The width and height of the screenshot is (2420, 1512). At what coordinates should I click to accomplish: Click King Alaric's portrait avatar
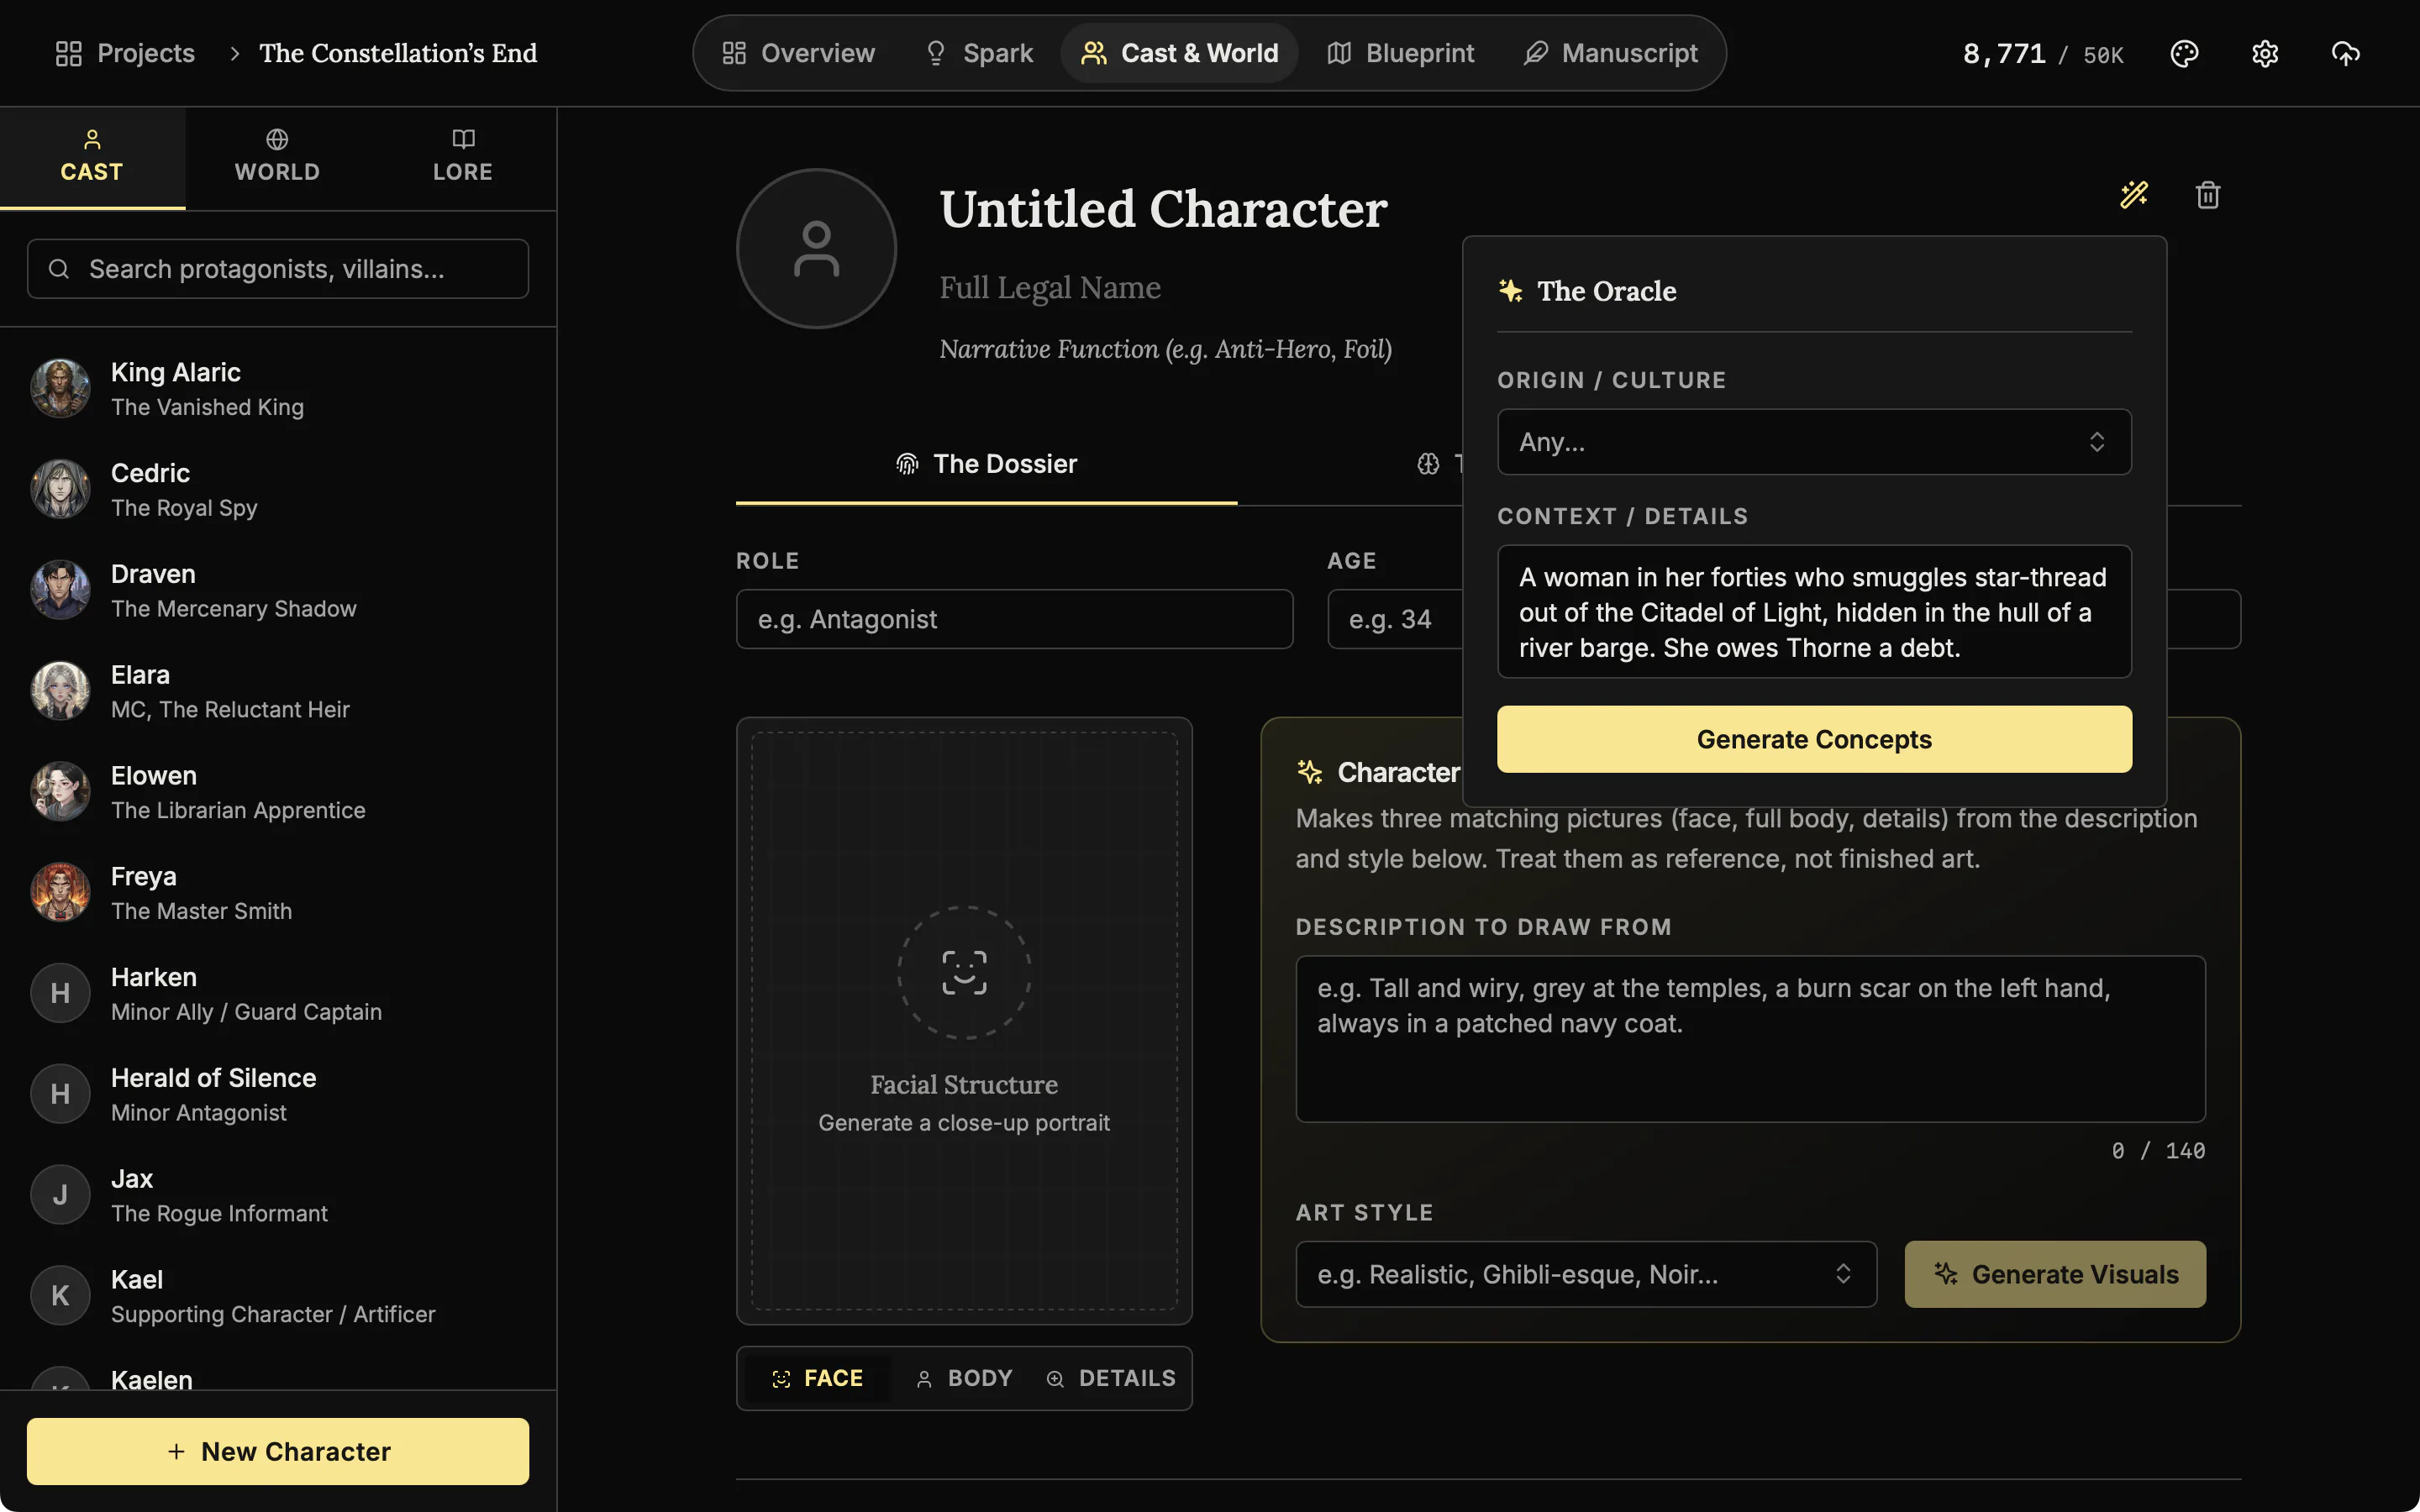[60, 388]
